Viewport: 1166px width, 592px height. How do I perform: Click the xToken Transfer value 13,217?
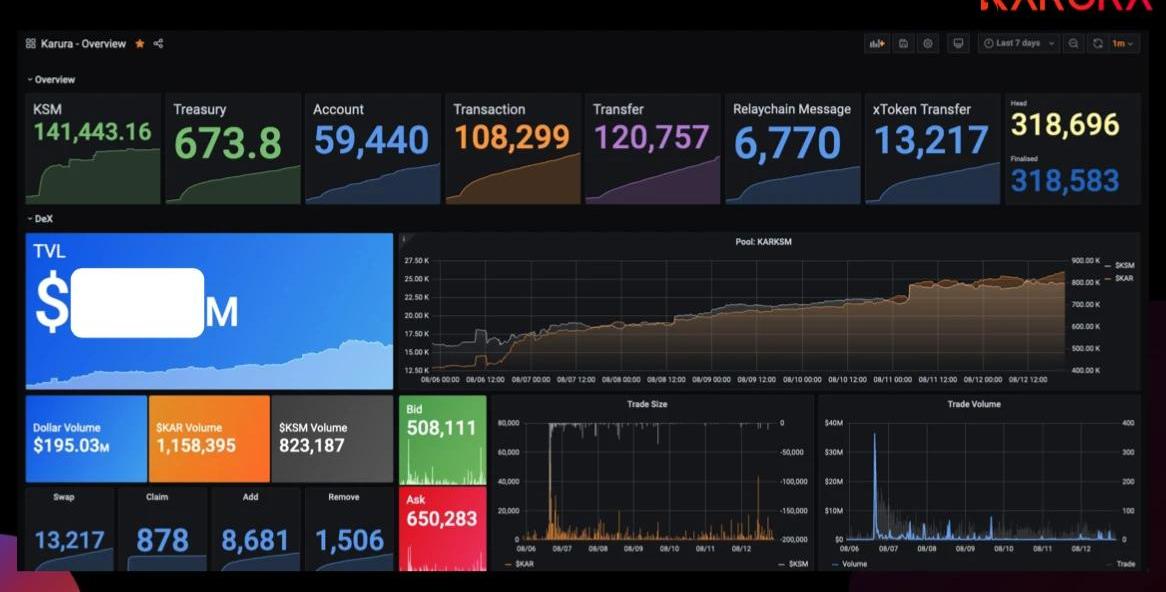tap(930, 141)
